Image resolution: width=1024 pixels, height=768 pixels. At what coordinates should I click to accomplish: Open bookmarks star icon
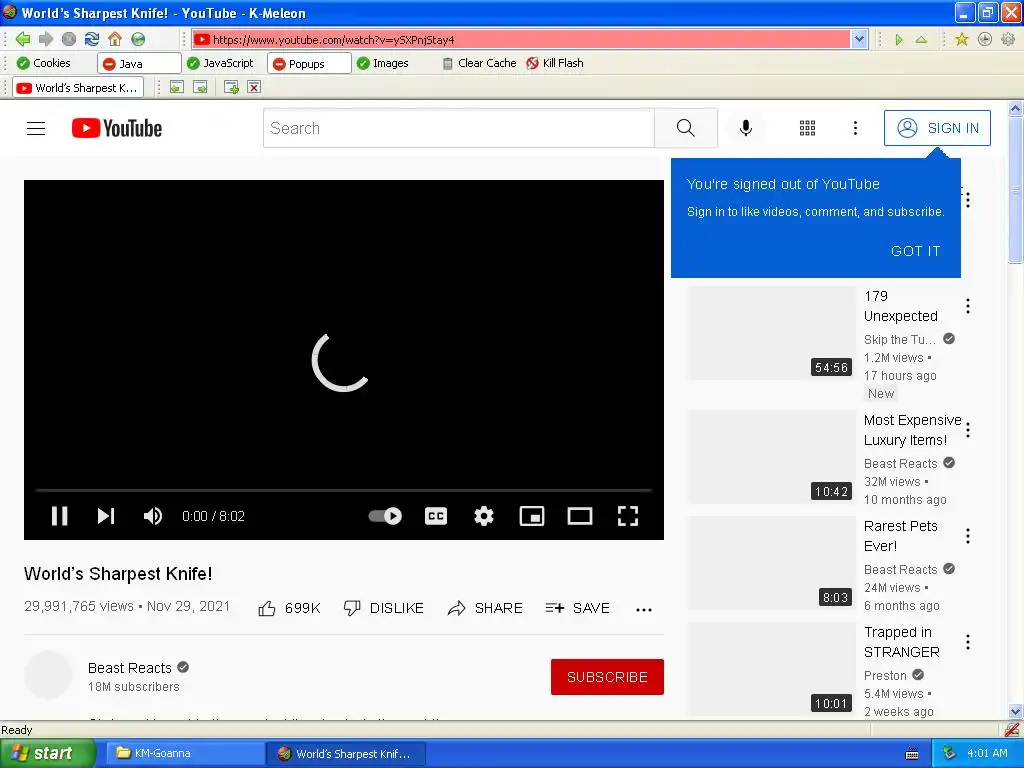(x=961, y=40)
